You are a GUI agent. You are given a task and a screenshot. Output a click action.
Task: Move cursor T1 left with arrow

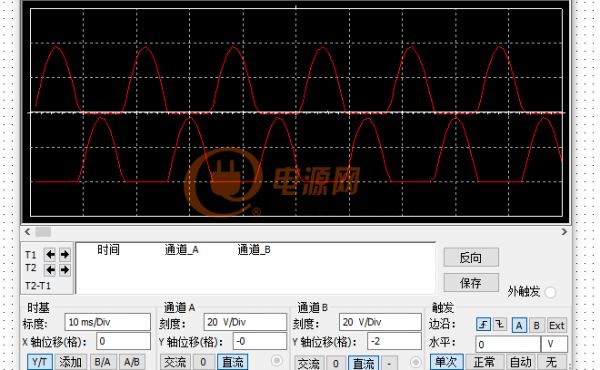tap(50, 254)
